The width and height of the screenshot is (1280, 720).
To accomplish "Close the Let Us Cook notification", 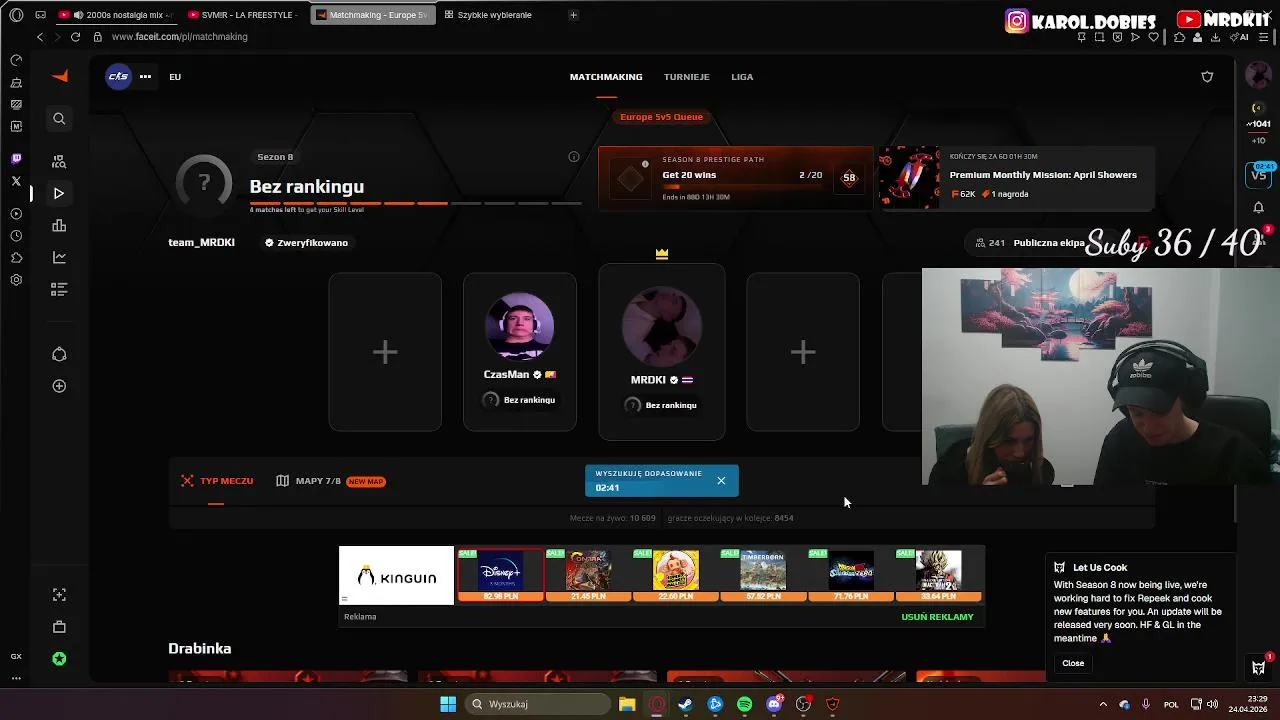I will point(1073,663).
